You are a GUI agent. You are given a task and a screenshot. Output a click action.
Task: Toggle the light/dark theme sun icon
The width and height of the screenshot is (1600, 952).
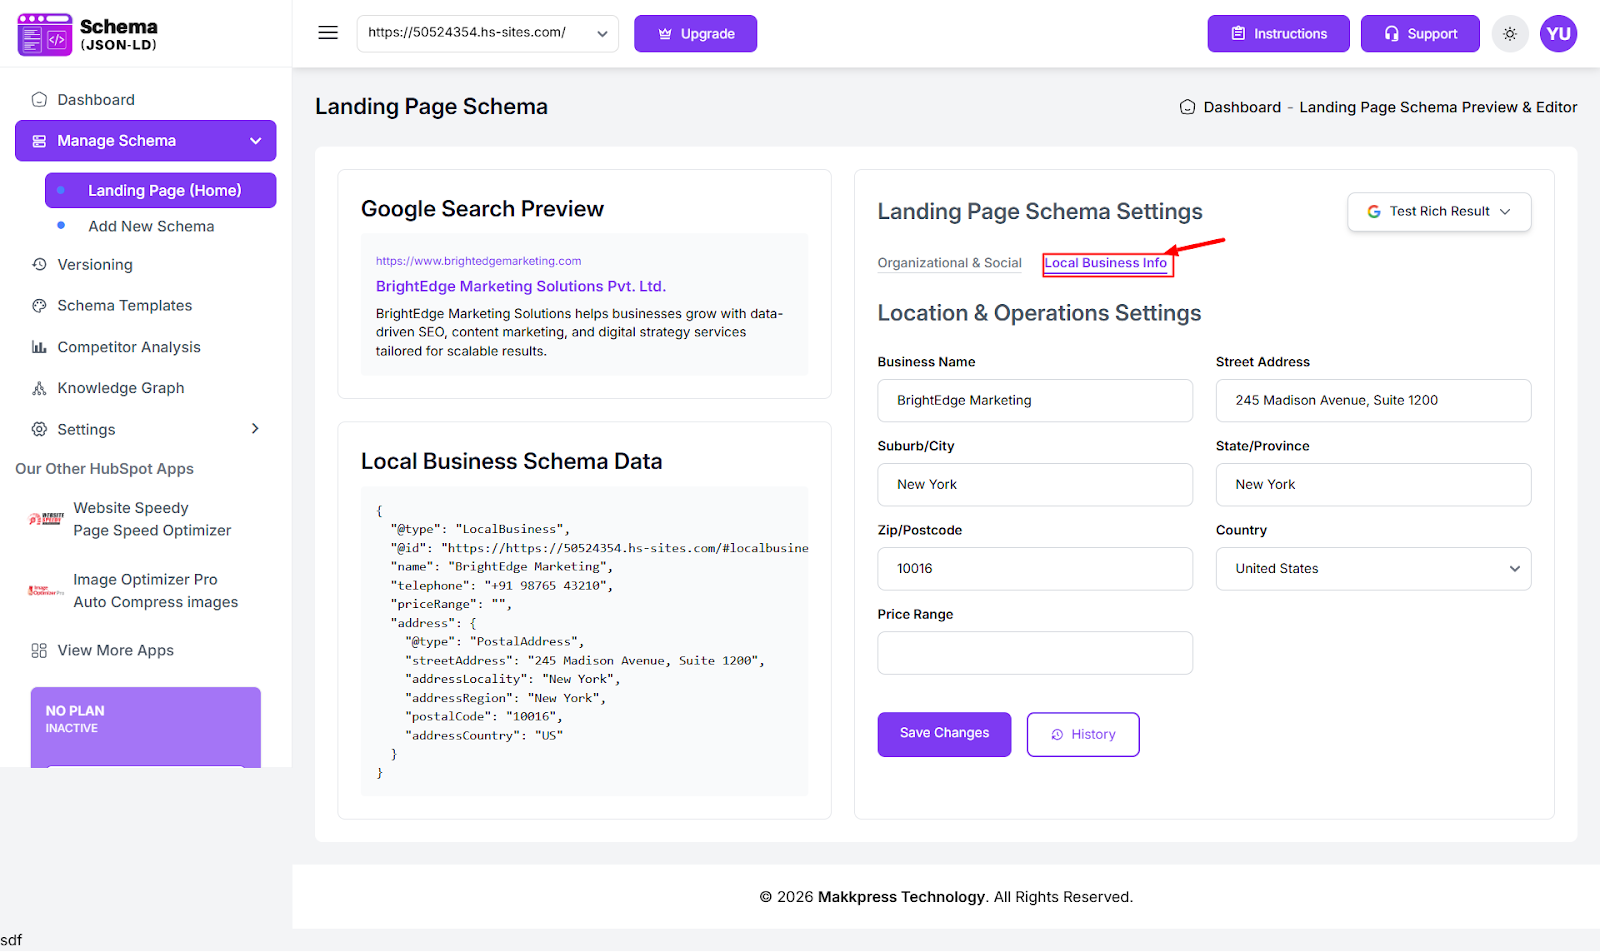1510,34
